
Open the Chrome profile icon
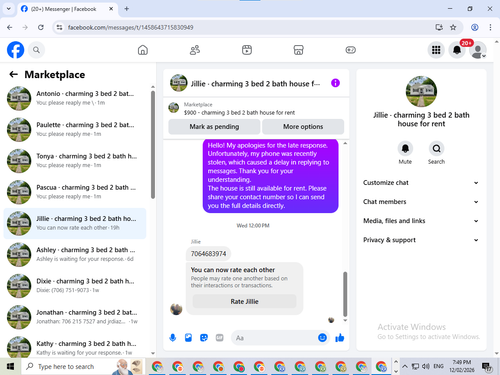(475, 27)
